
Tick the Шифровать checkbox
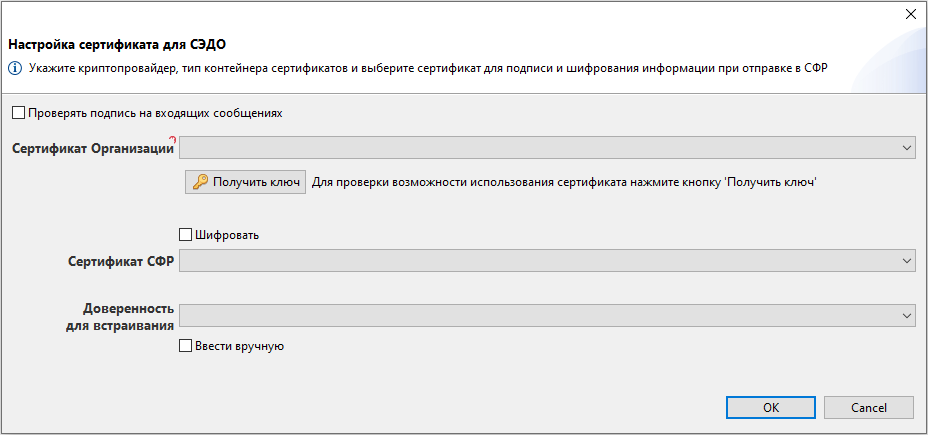[185, 235]
